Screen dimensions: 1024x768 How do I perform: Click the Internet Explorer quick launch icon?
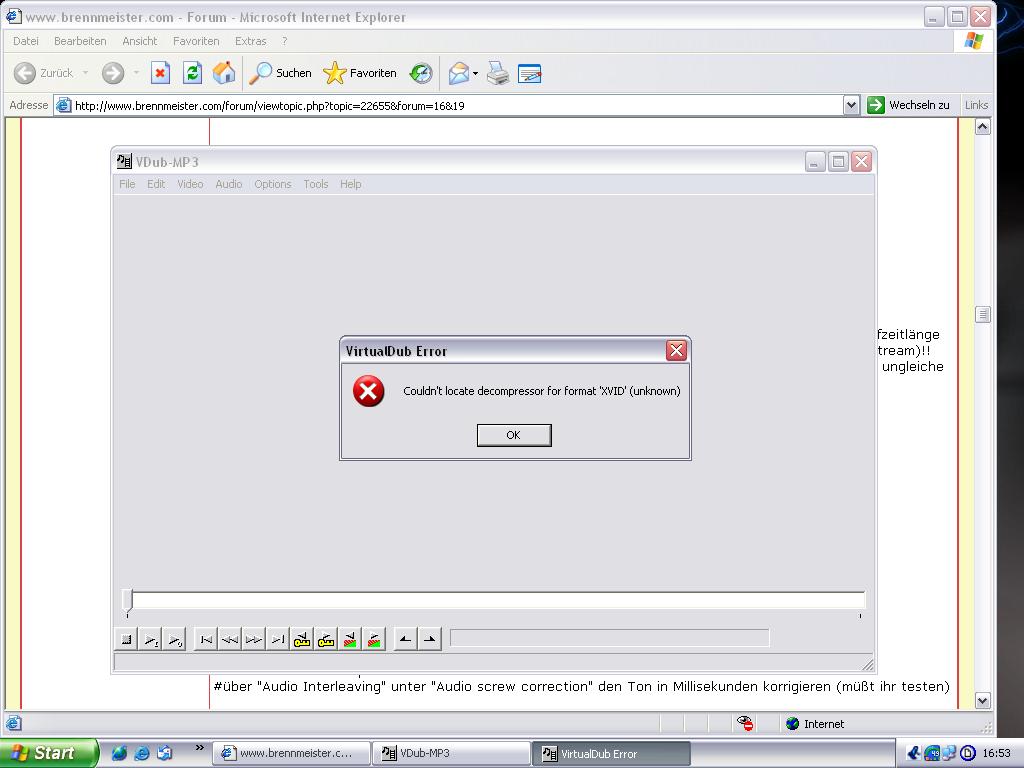coord(141,753)
